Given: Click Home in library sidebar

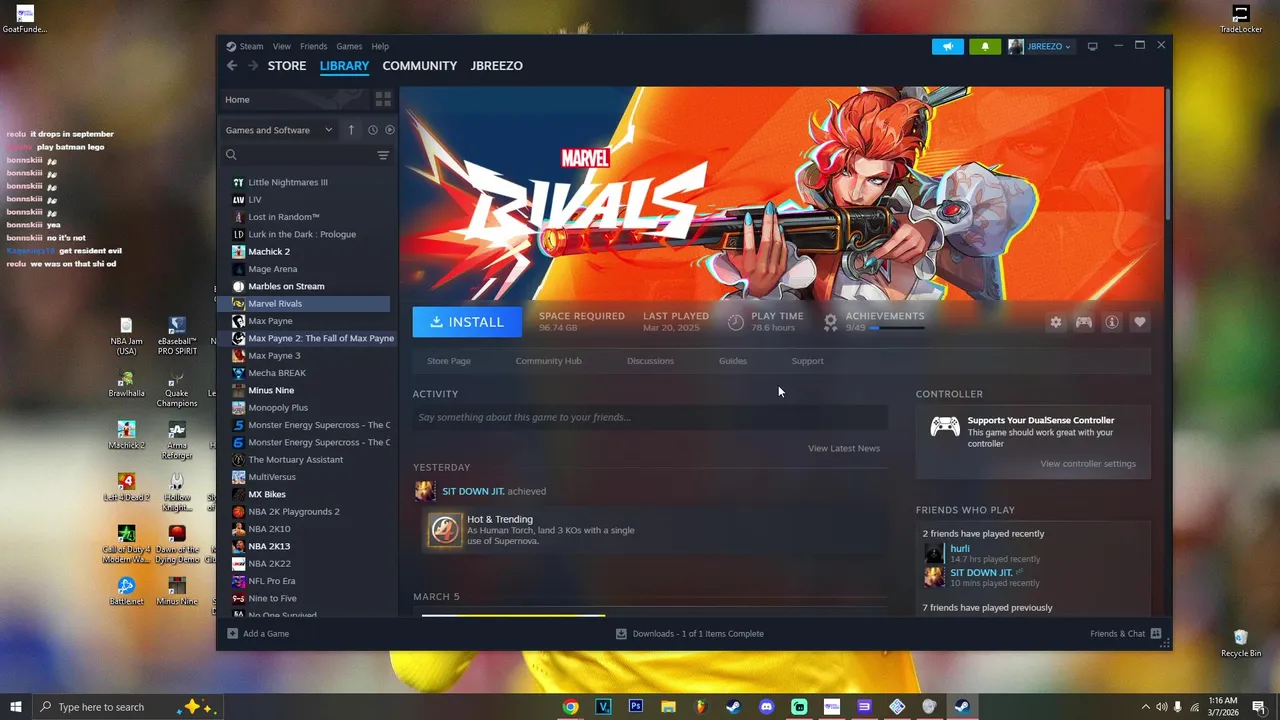Looking at the screenshot, I should [295, 99].
